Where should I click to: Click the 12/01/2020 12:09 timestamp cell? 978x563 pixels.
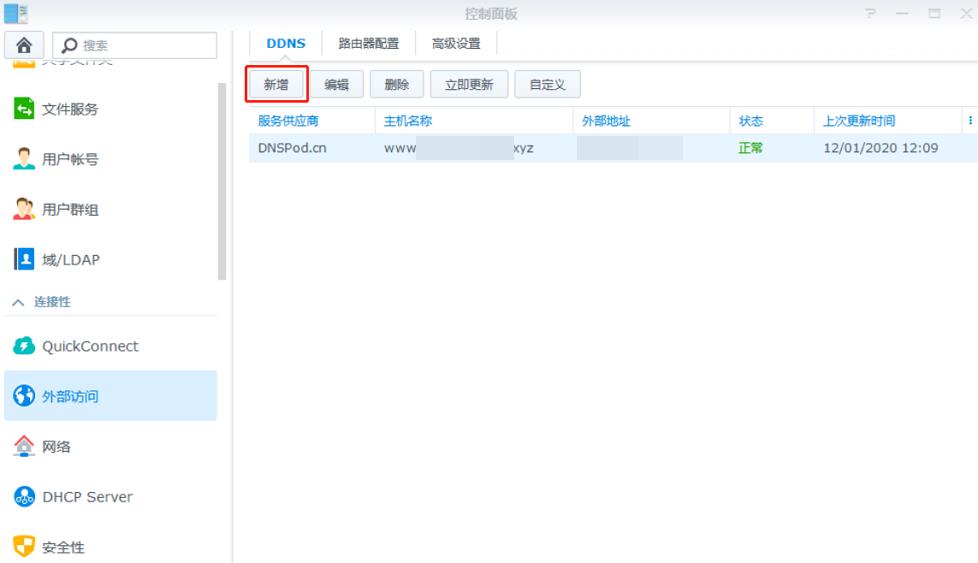tap(881, 148)
